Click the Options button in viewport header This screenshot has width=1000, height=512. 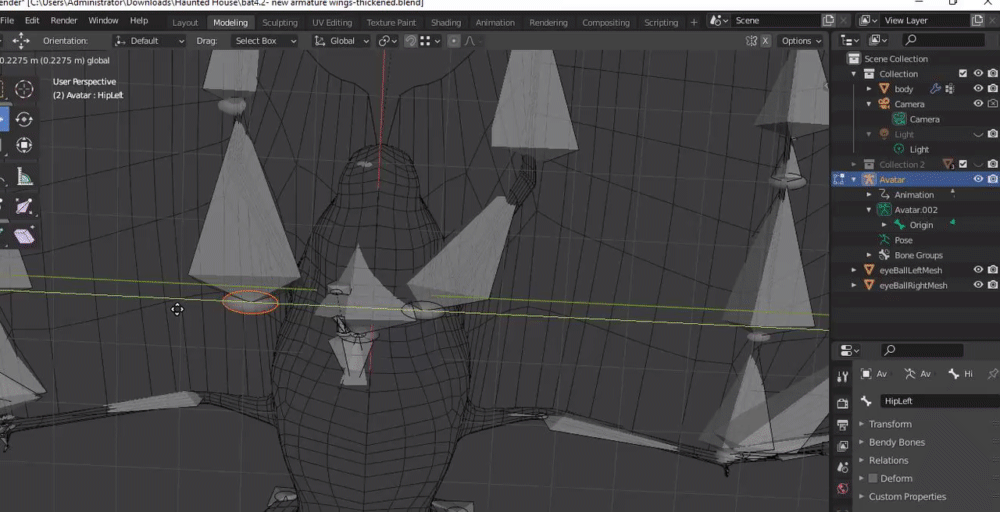point(800,41)
